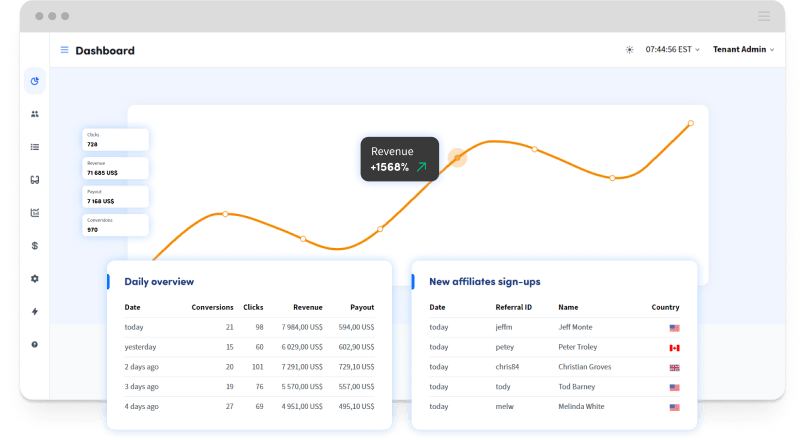
Task: Open the help circle sidebar icon
Action: click(34, 345)
